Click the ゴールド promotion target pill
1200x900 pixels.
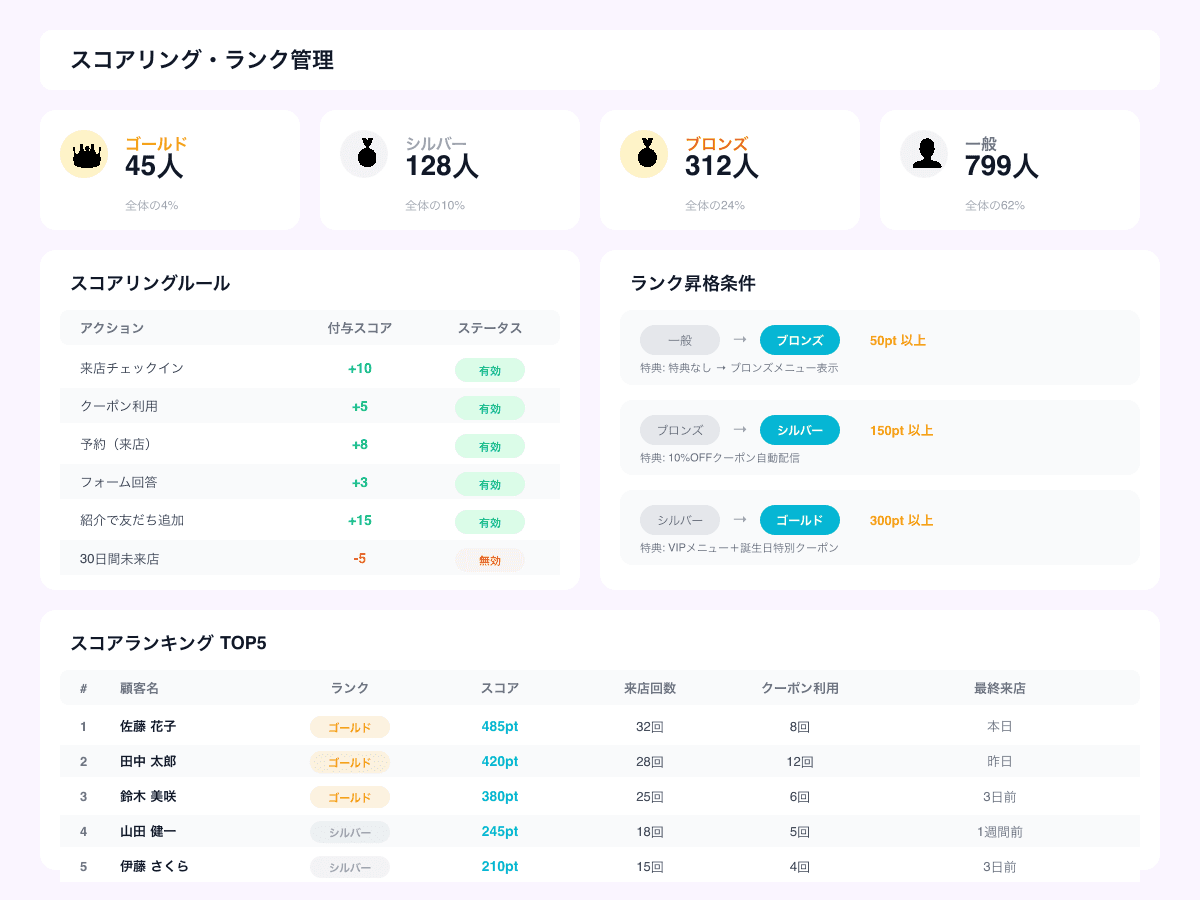pos(800,520)
